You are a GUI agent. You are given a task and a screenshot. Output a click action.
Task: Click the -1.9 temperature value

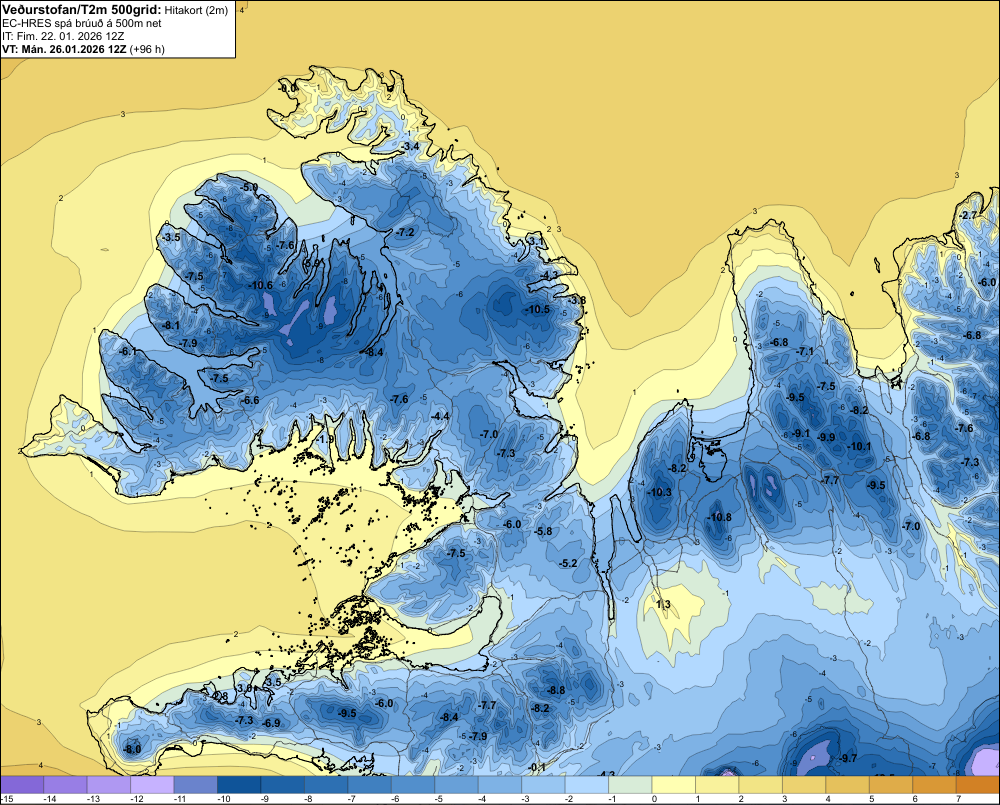click(x=325, y=439)
